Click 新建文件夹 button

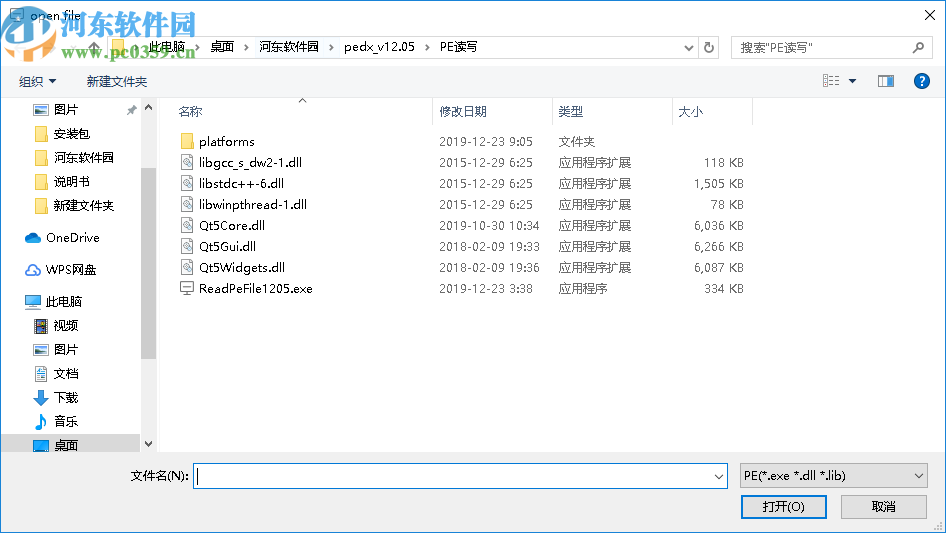click(x=116, y=81)
